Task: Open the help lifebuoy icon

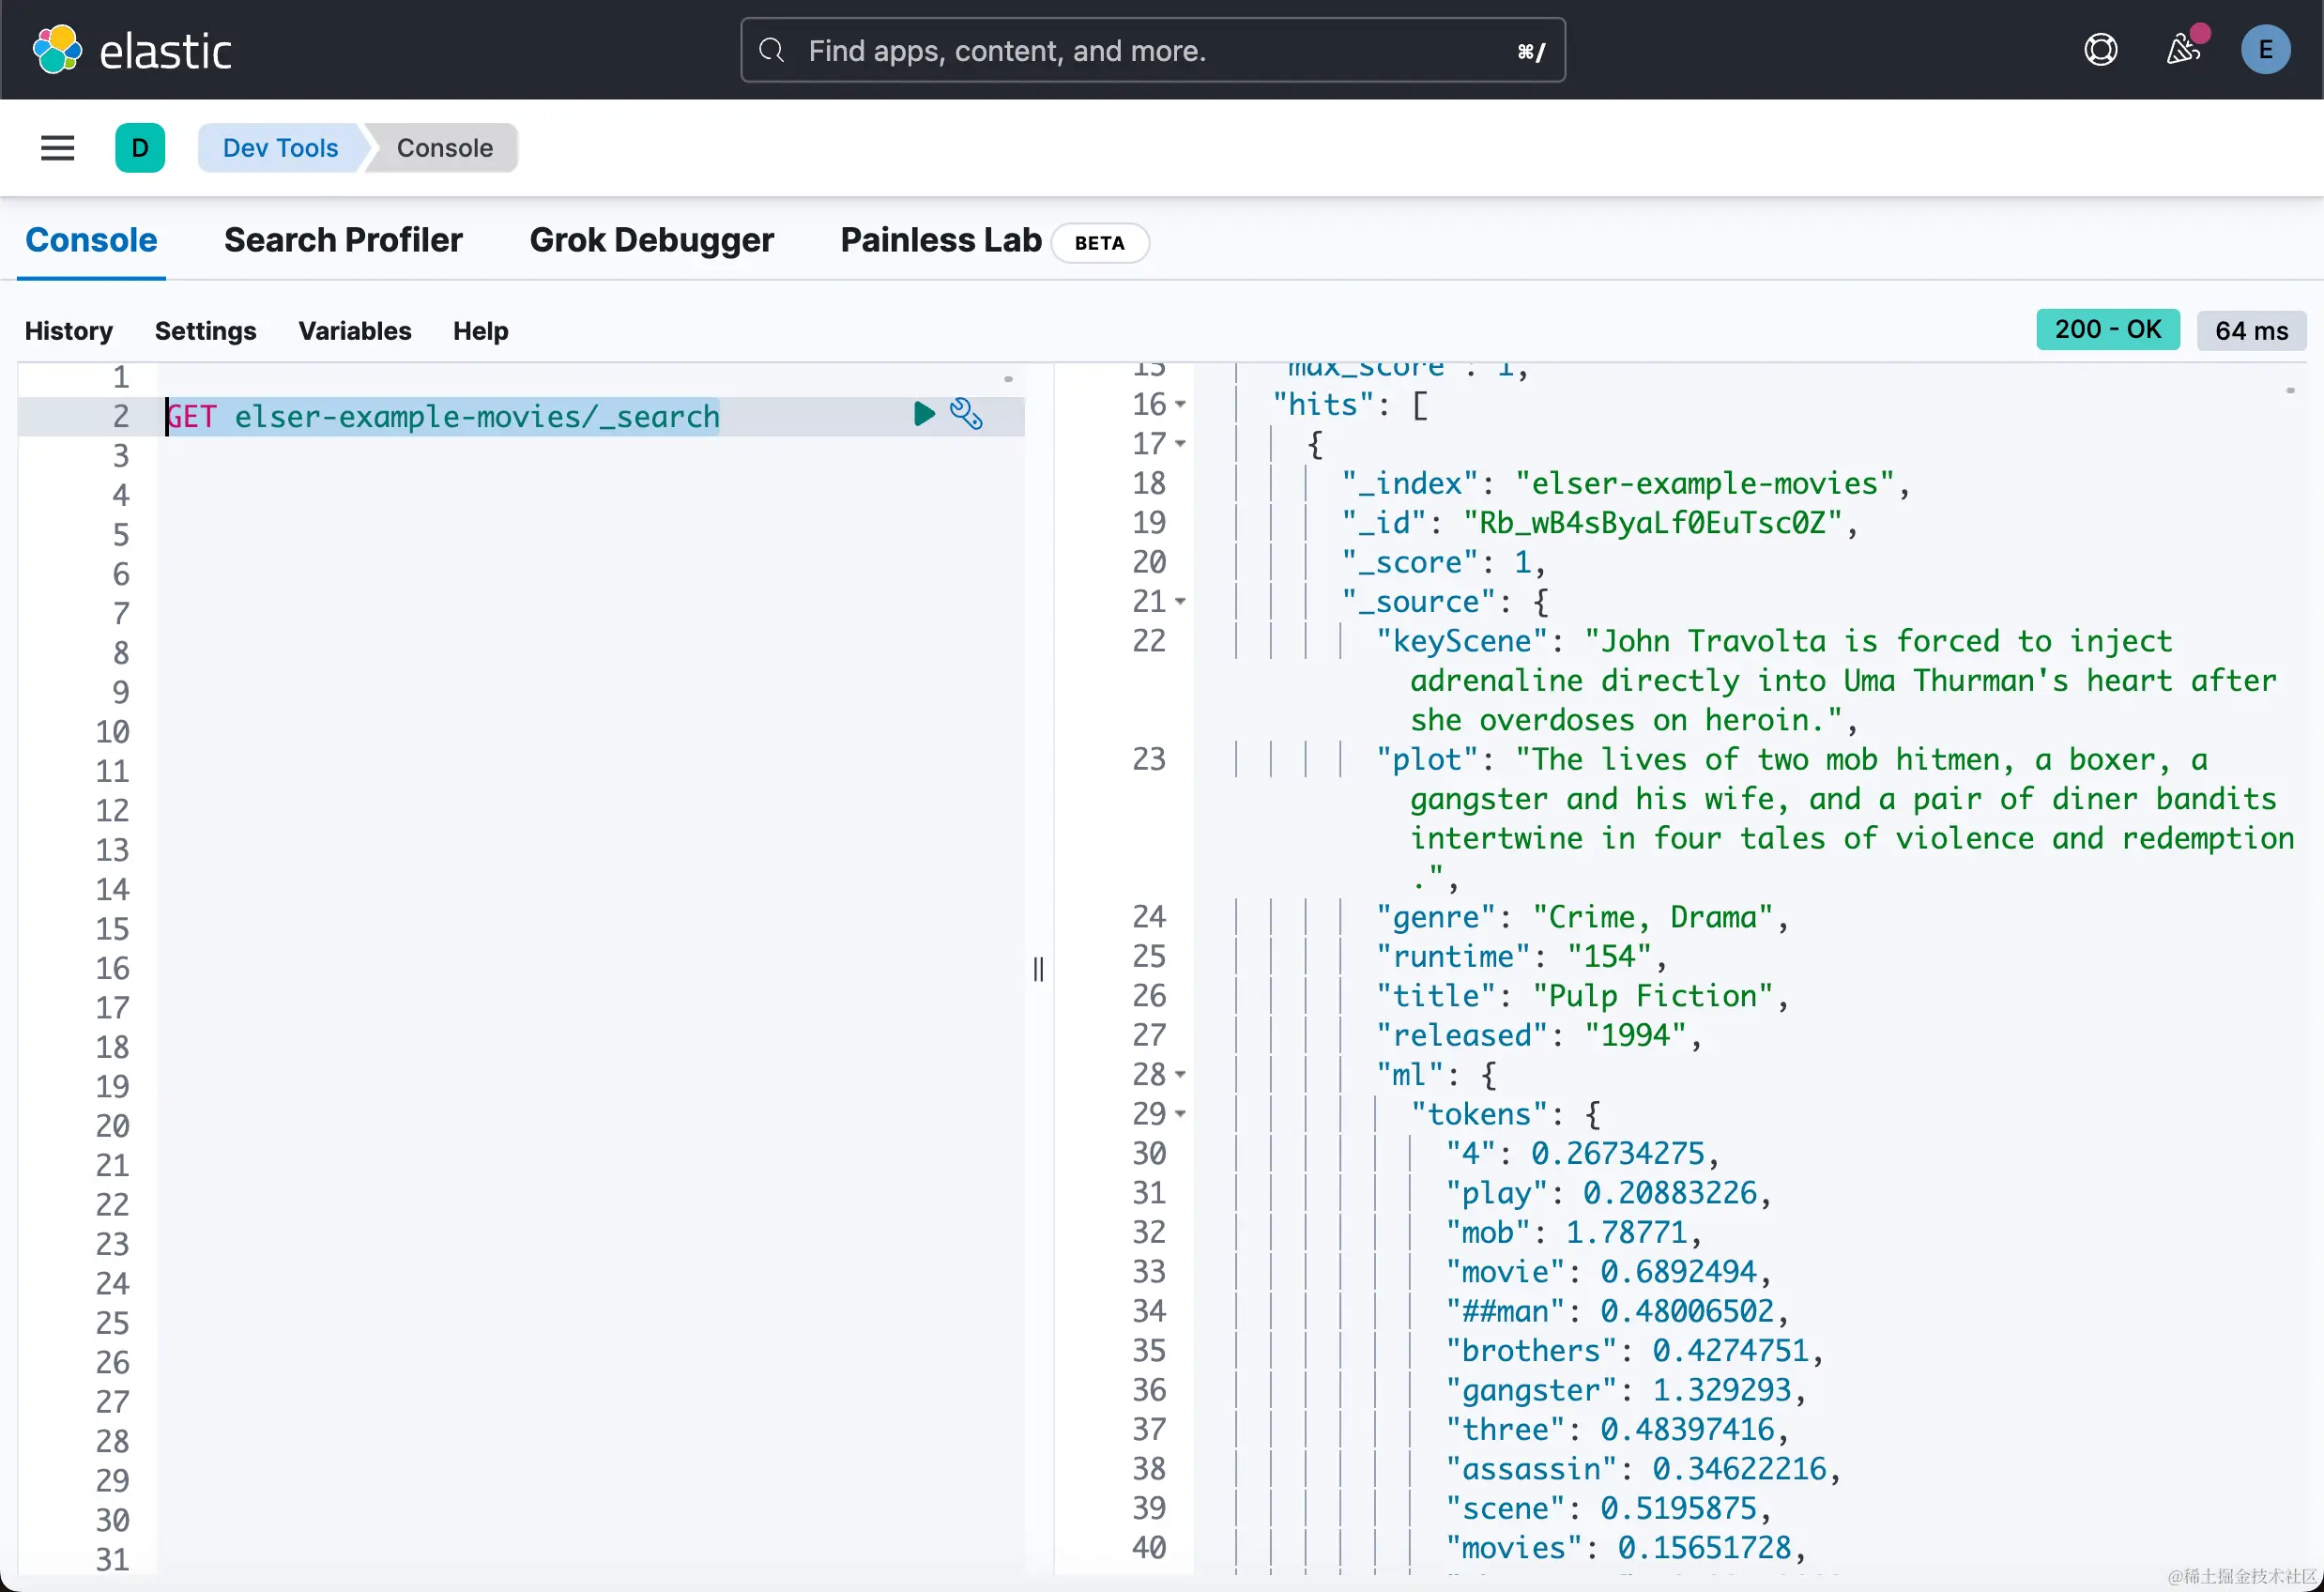Action: pos(2100,50)
